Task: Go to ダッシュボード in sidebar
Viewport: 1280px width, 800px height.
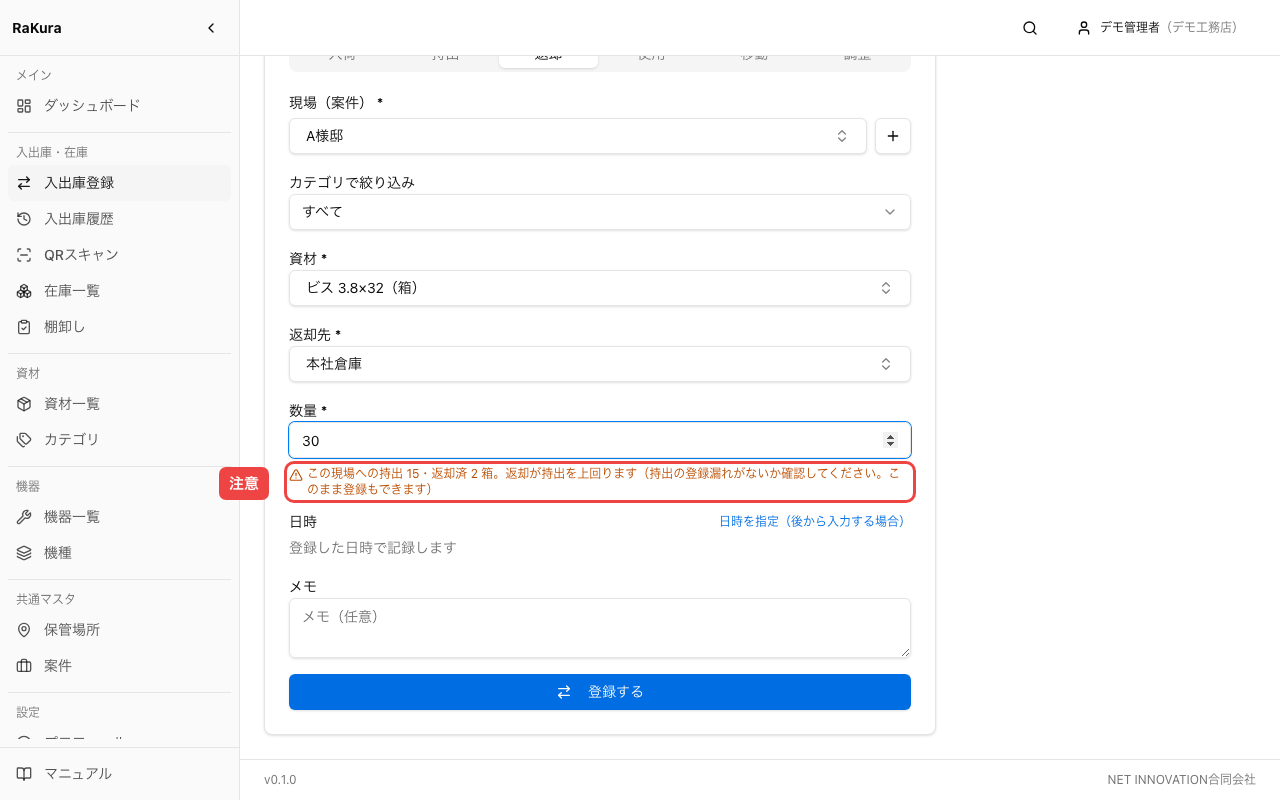Action: point(119,105)
